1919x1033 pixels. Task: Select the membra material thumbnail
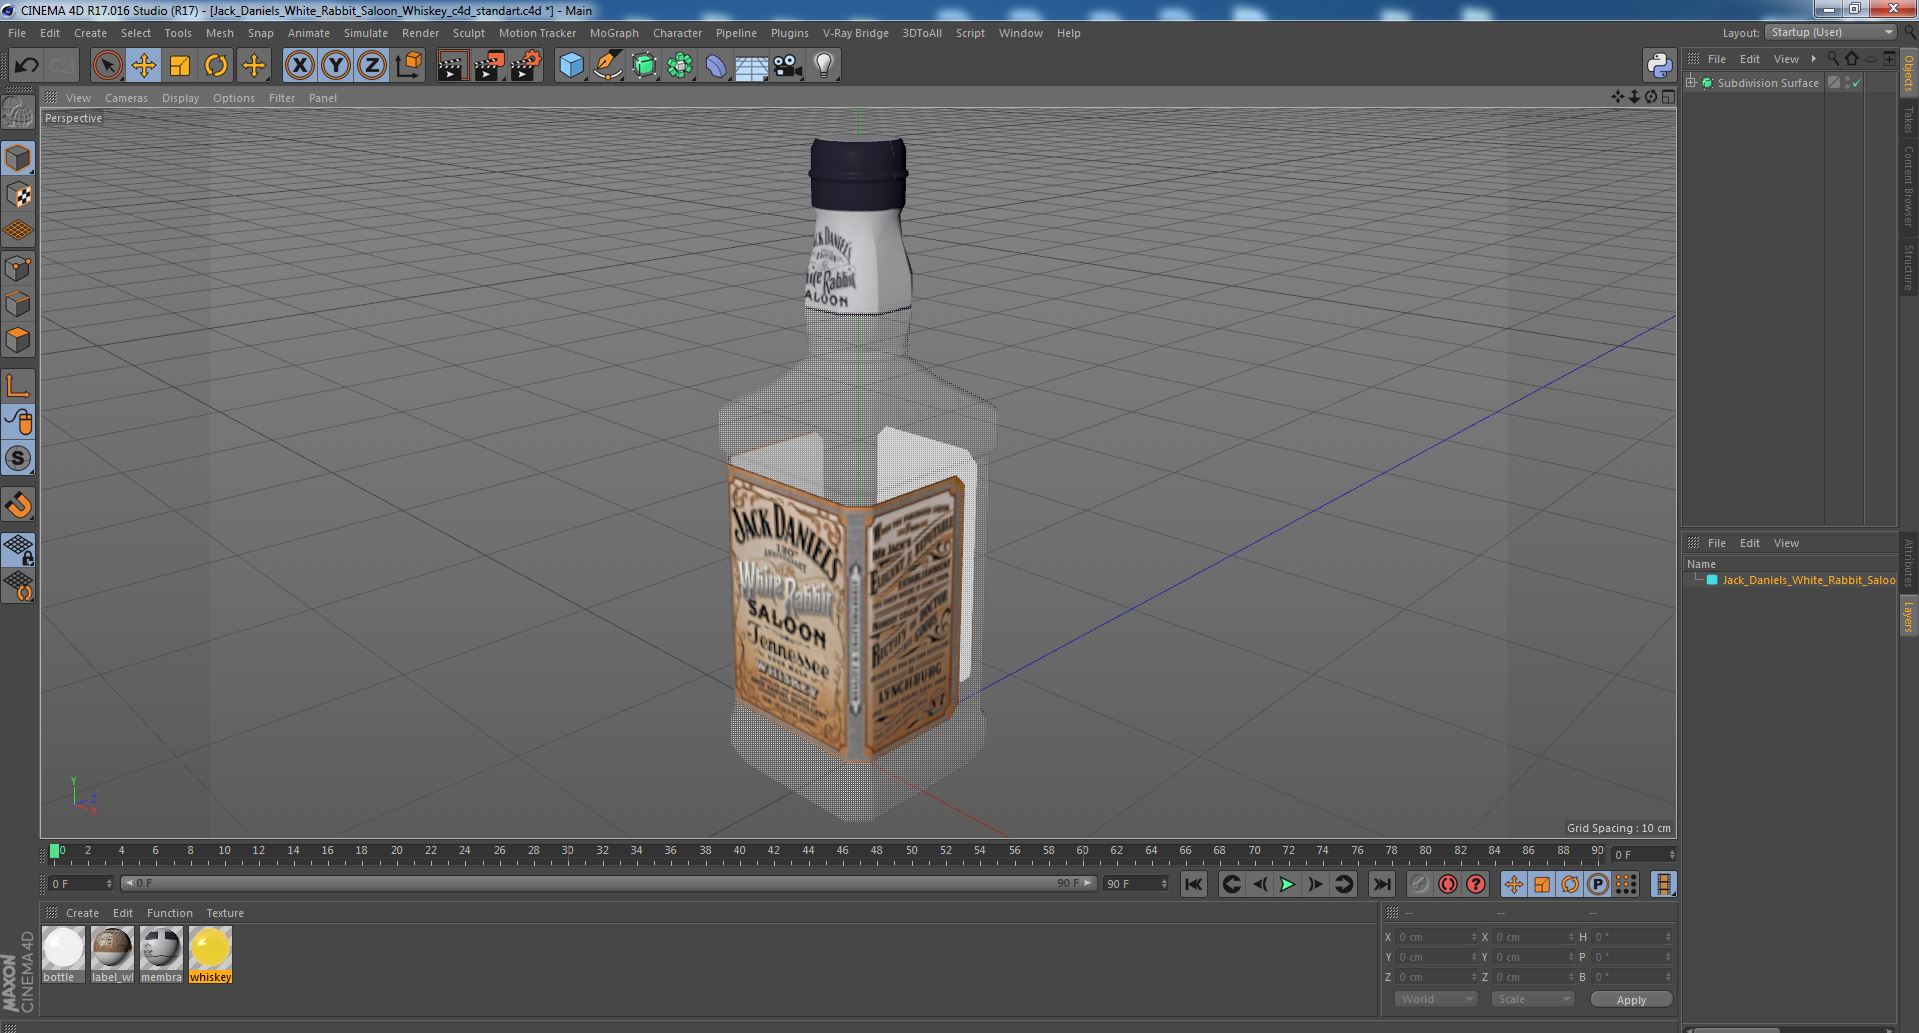click(x=161, y=954)
